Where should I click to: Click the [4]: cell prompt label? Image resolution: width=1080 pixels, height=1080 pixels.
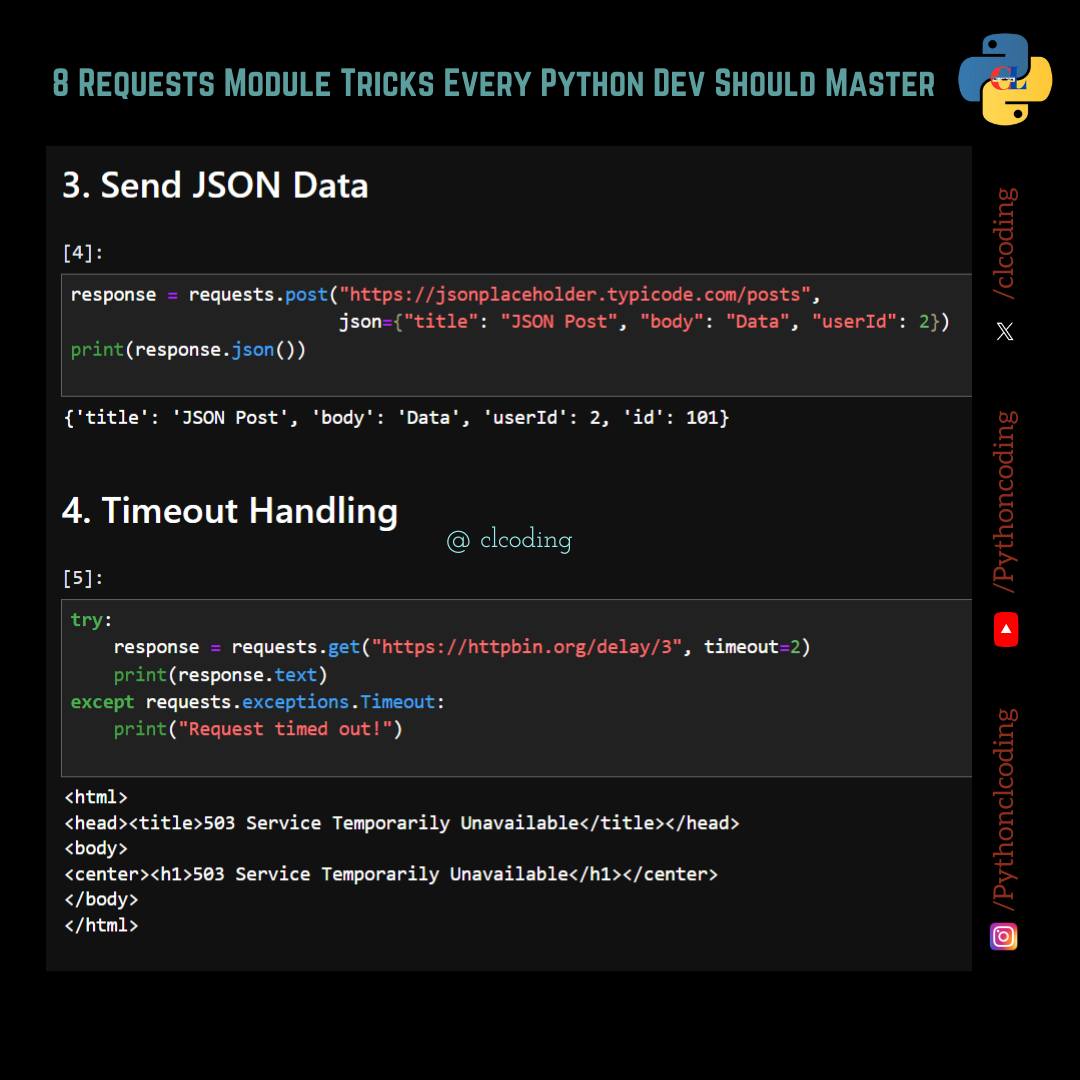(x=83, y=253)
